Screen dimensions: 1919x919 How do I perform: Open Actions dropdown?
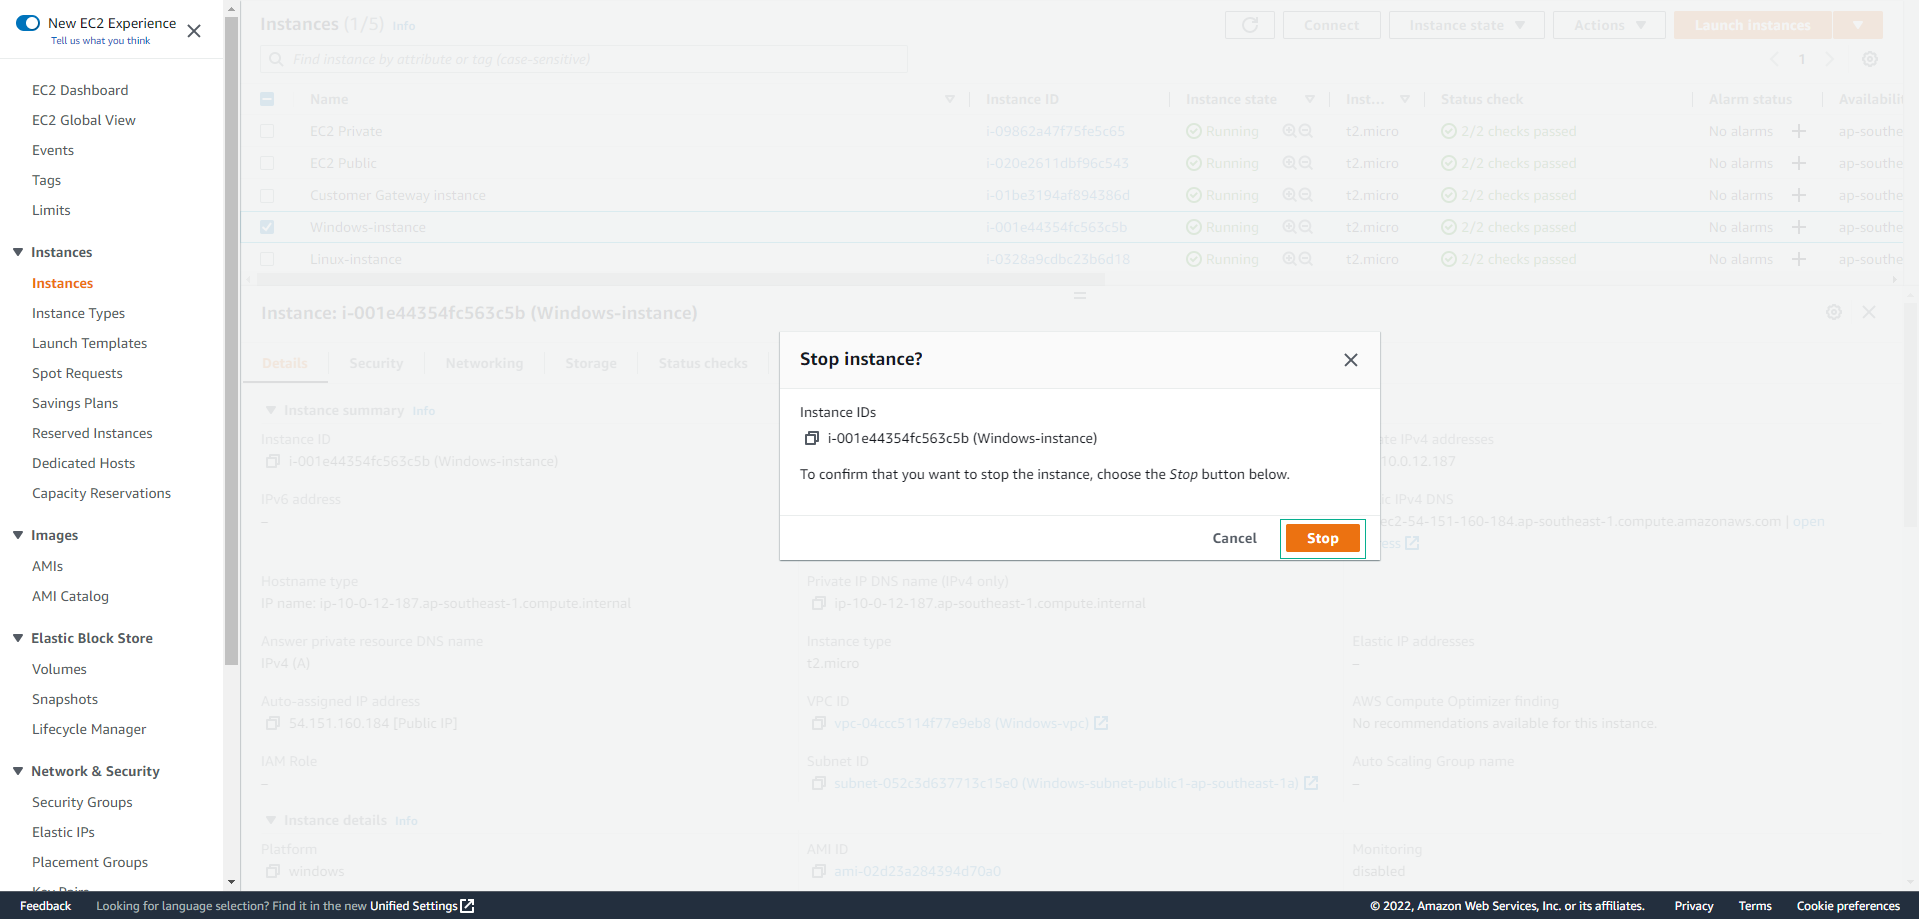coord(1609,25)
